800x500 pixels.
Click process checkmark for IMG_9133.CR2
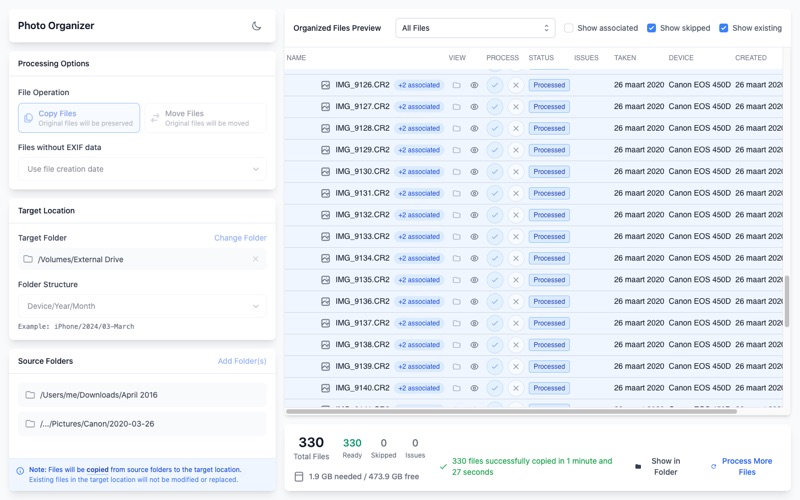(x=494, y=237)
